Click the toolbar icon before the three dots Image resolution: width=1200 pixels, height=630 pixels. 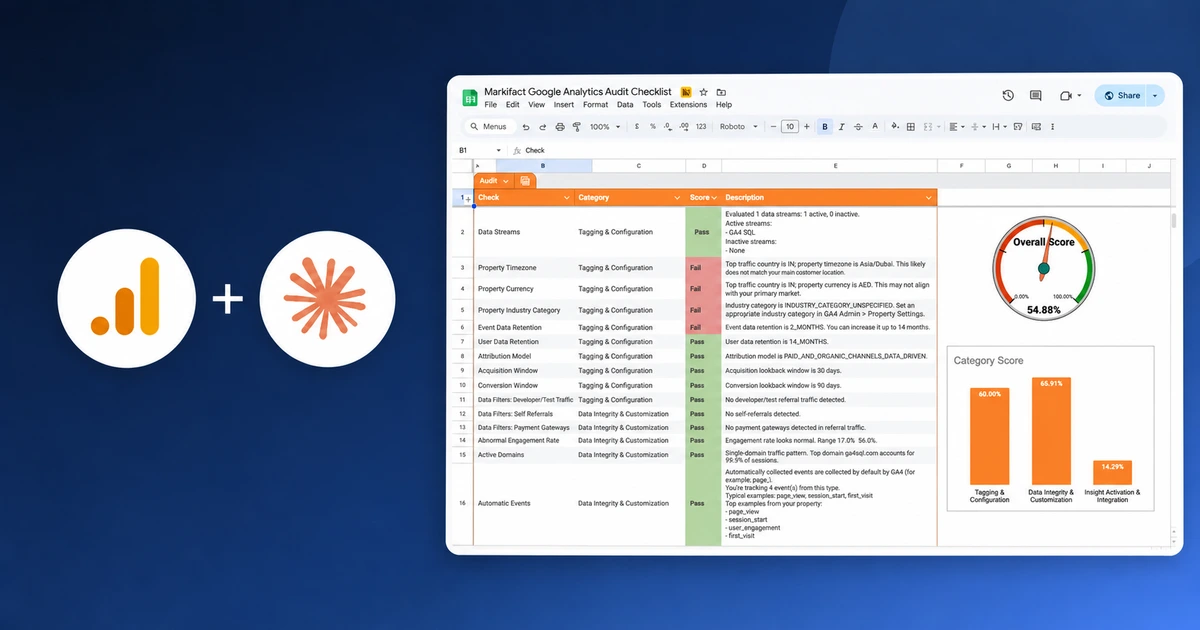click(x=1036, y=127)
